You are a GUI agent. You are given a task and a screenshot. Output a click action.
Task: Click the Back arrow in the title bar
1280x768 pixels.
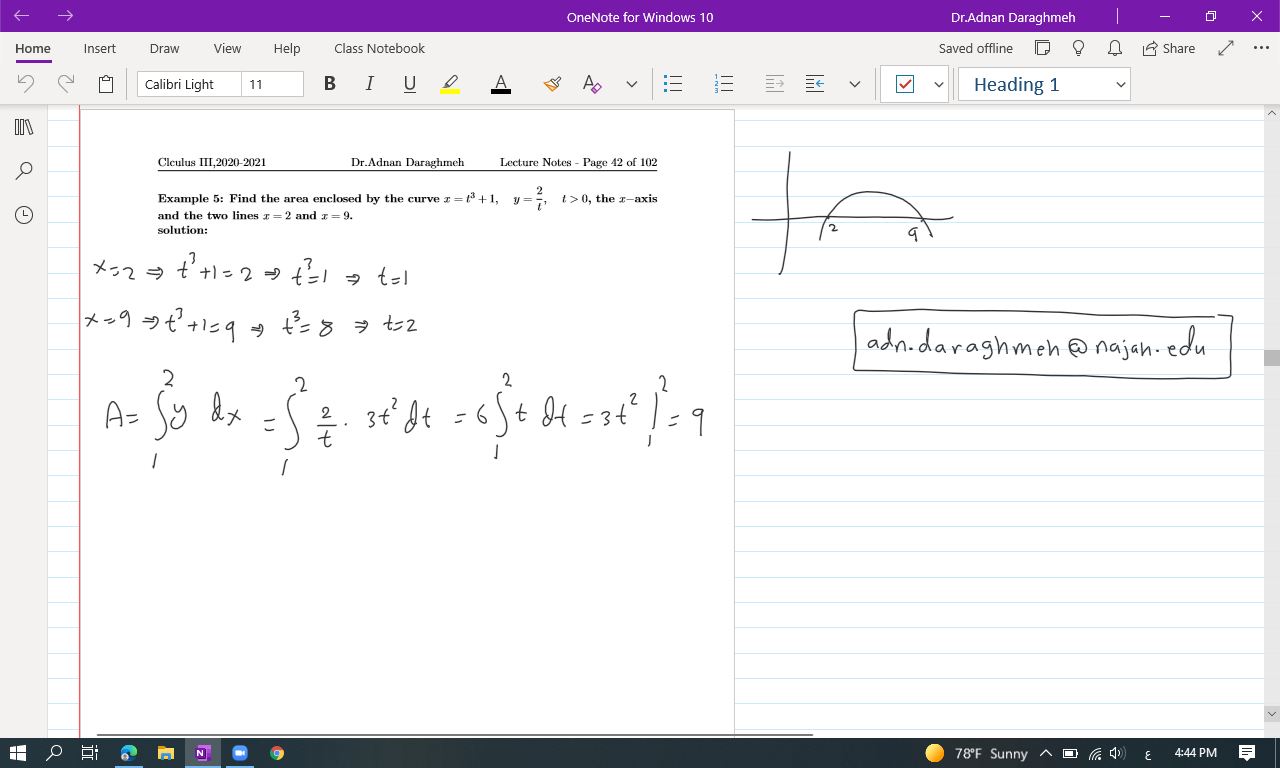(x=22, y=16)
